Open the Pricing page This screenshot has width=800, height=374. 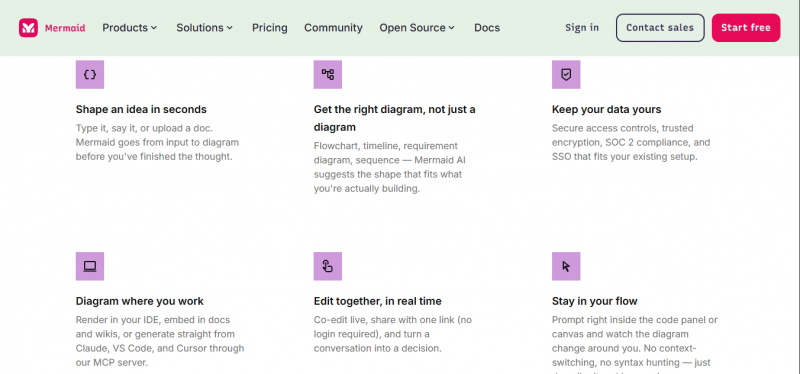(269, 28)
